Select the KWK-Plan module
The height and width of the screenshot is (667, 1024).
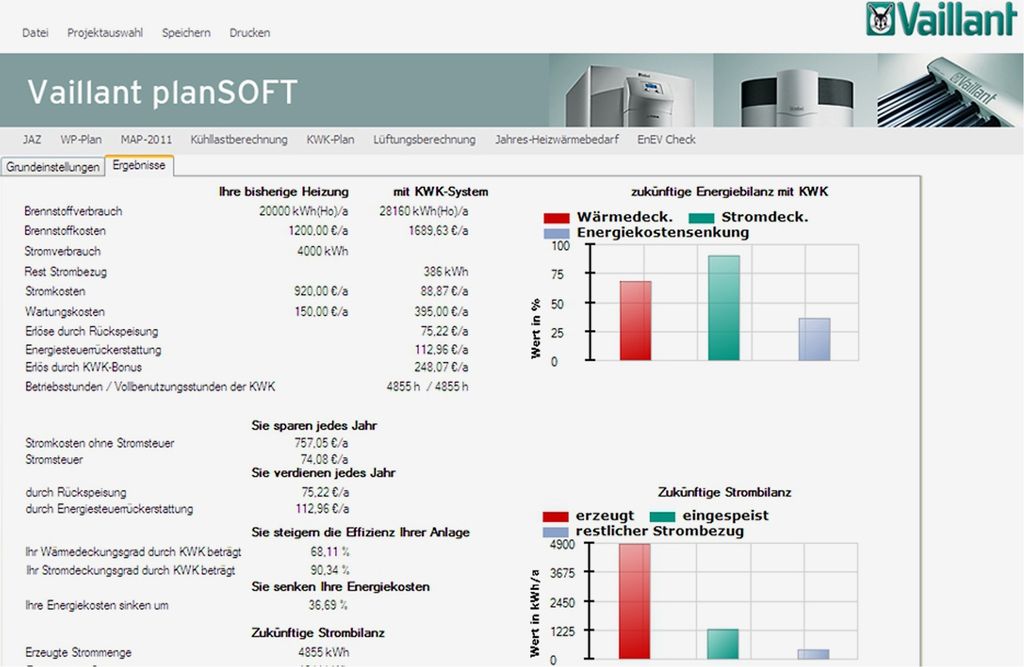330,140
